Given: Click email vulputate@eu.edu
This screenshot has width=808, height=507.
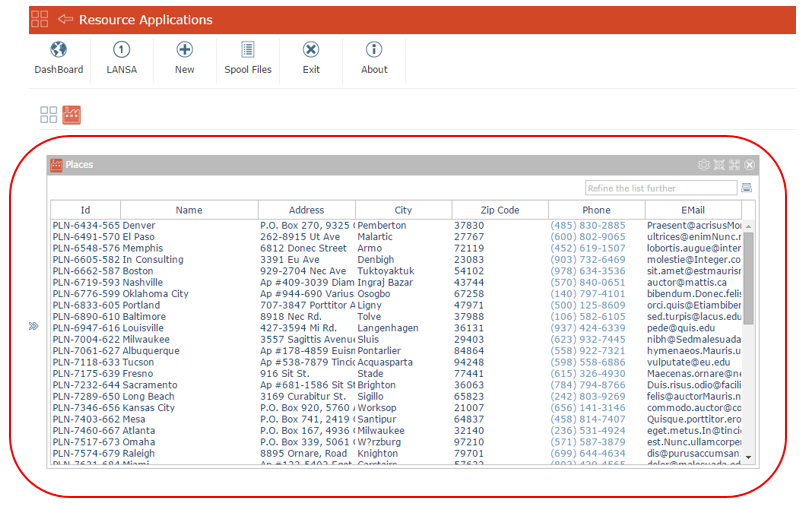Looking at the screenshot, I should coord(688,362).
